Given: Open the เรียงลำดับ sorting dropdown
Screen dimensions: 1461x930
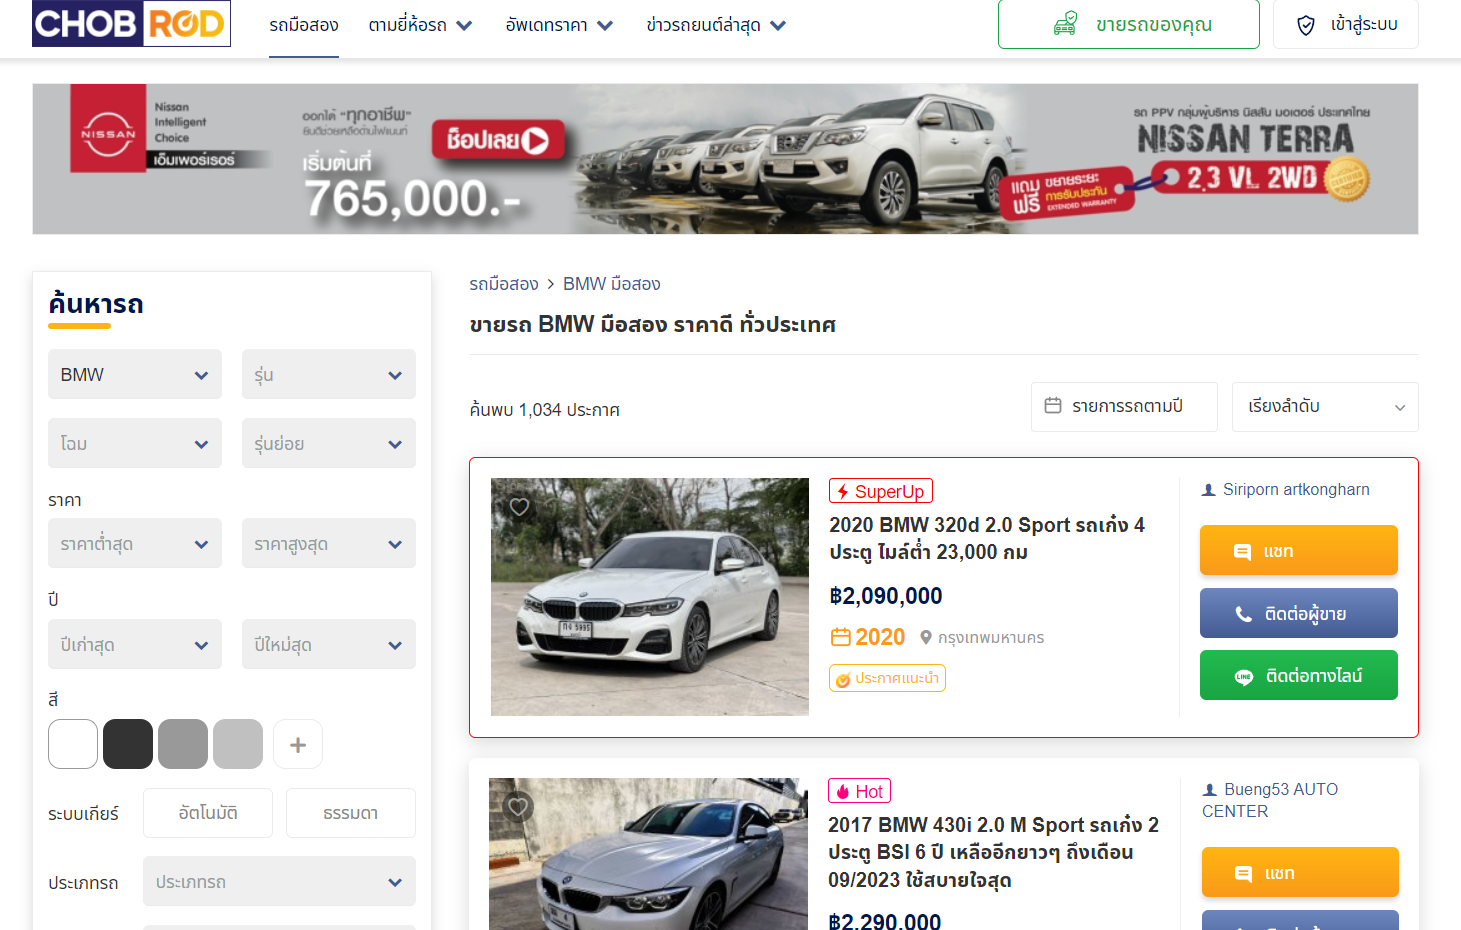Looking at the screenshot, I should [x=1324, y=406].
